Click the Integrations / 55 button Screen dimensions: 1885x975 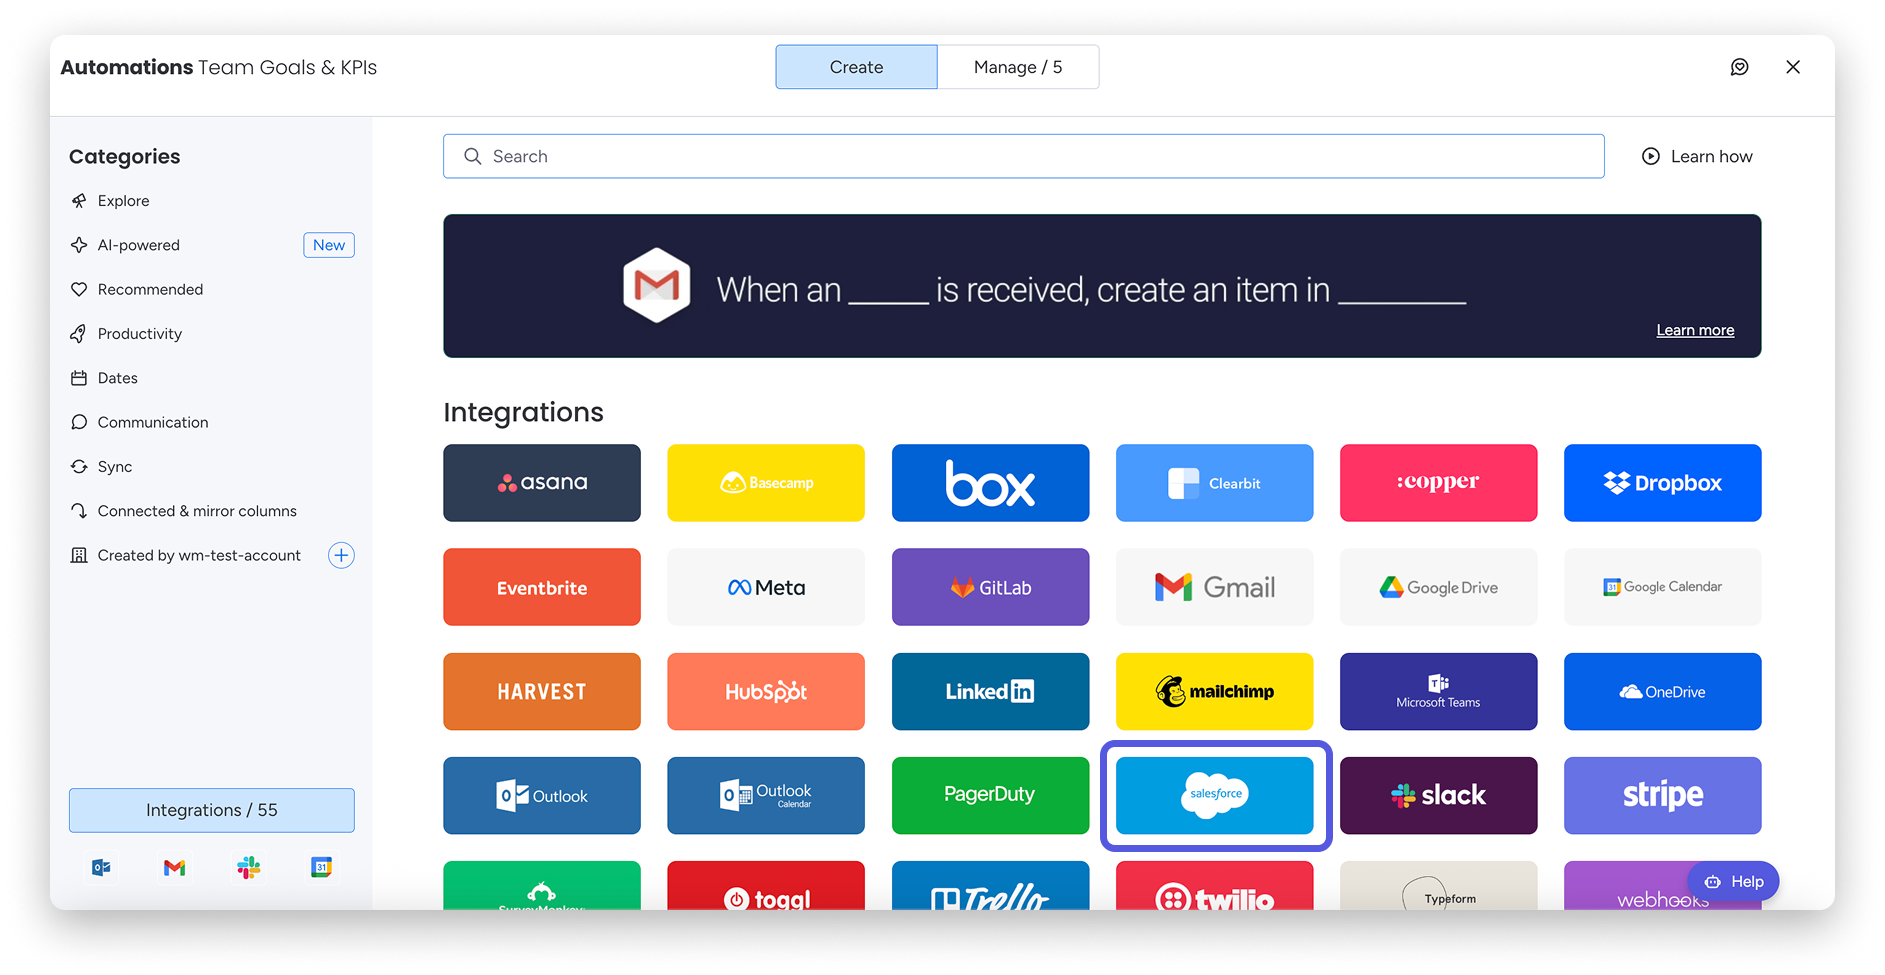212,810
